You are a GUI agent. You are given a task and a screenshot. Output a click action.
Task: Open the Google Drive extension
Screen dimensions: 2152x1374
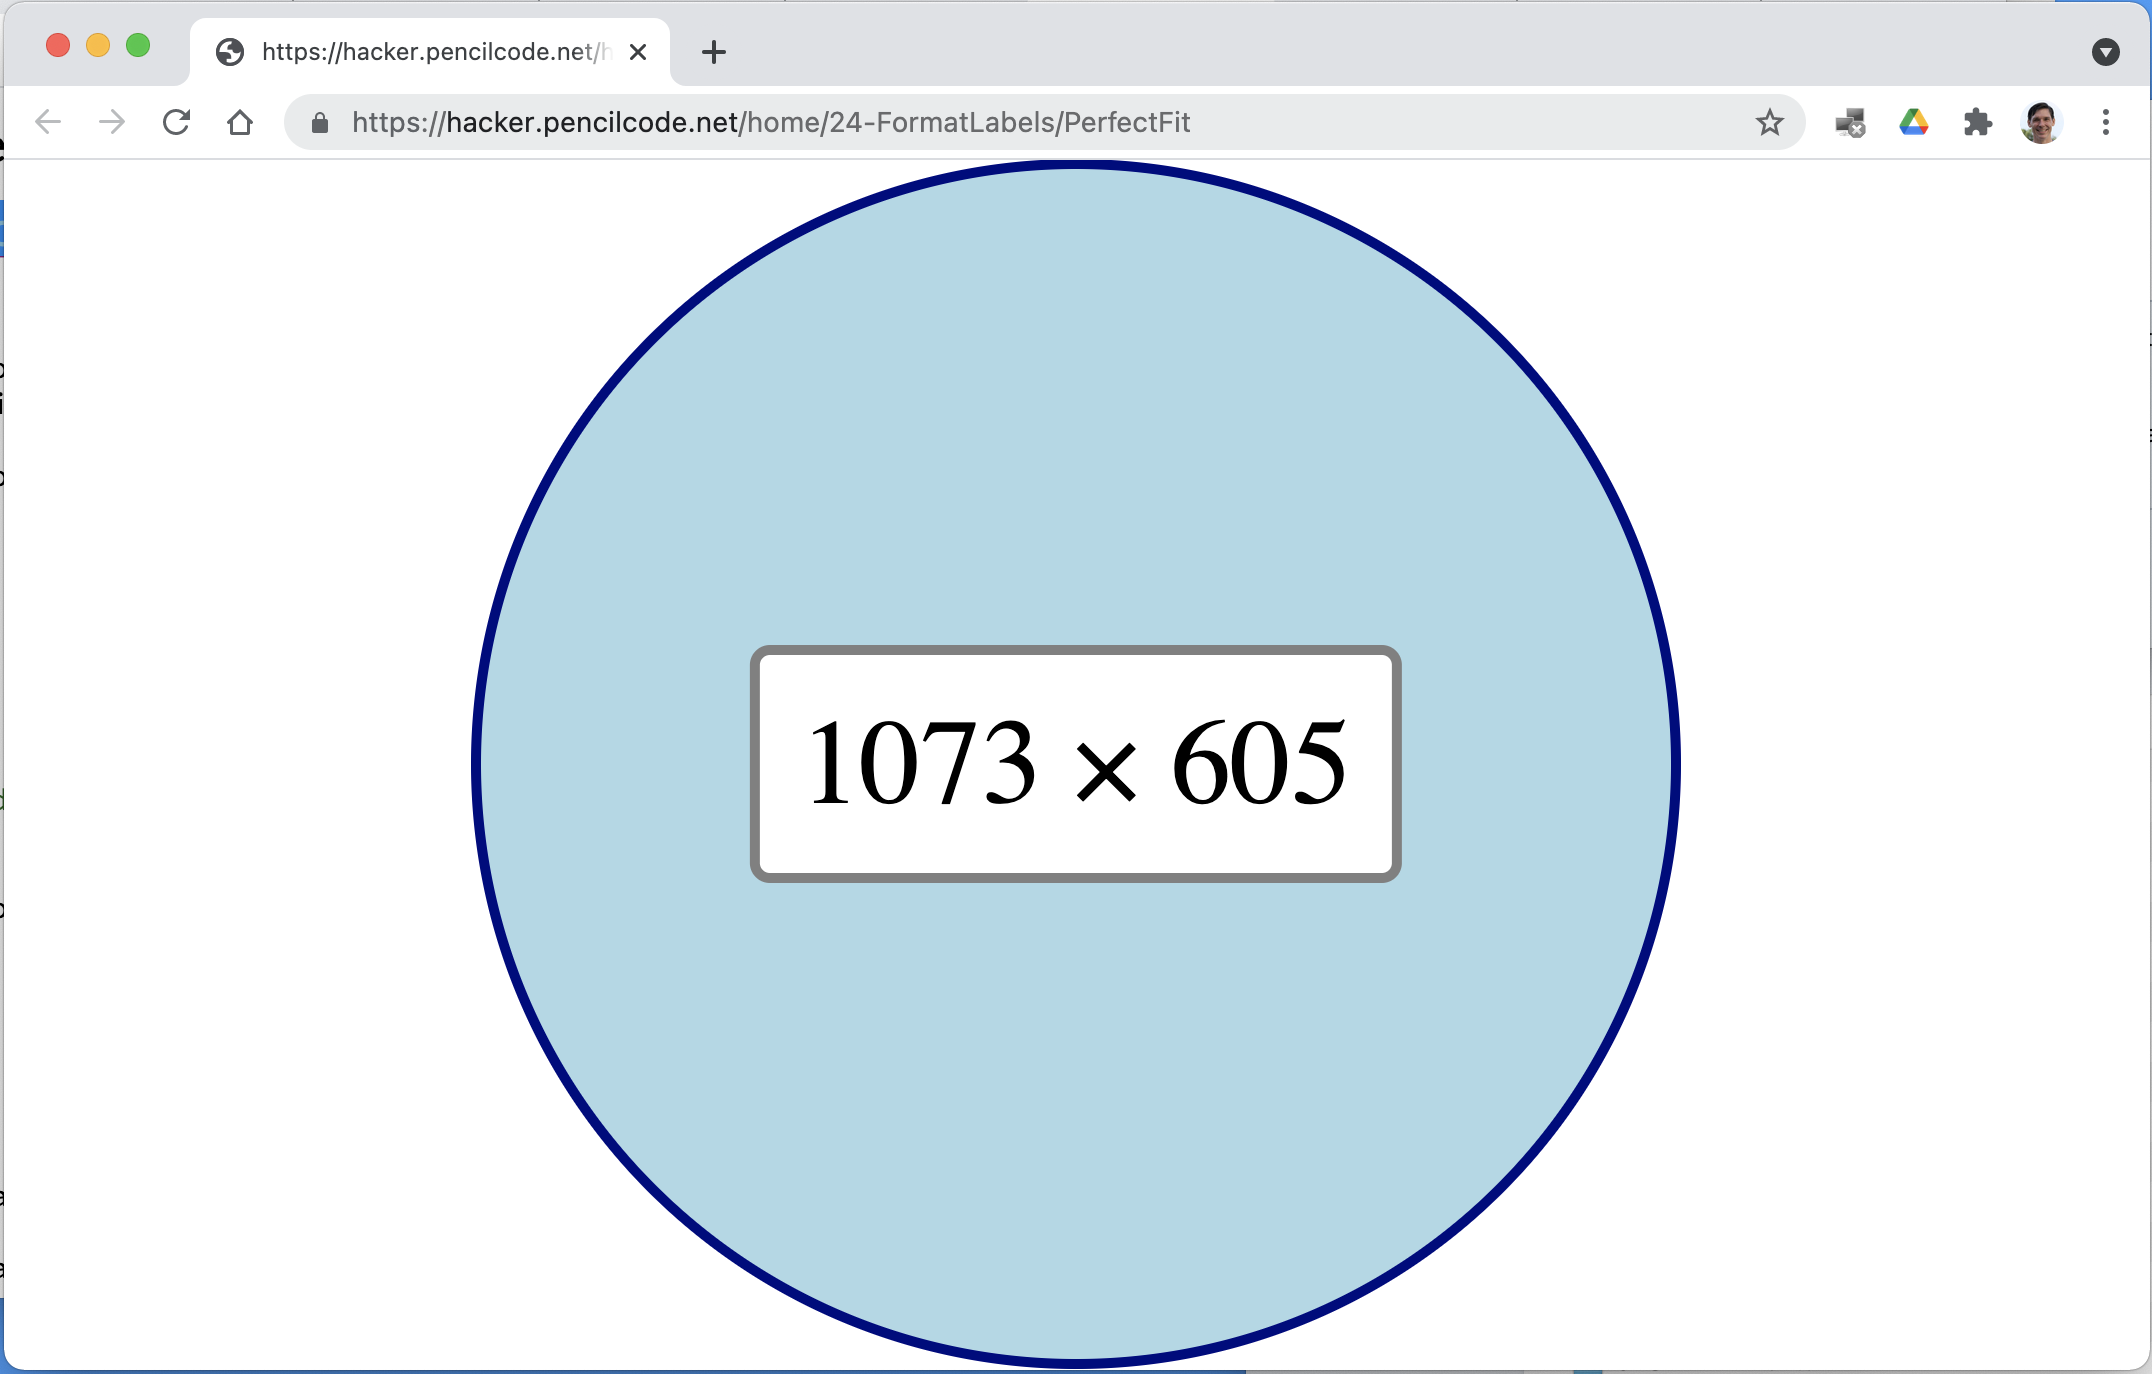[x=1913, y=122]
